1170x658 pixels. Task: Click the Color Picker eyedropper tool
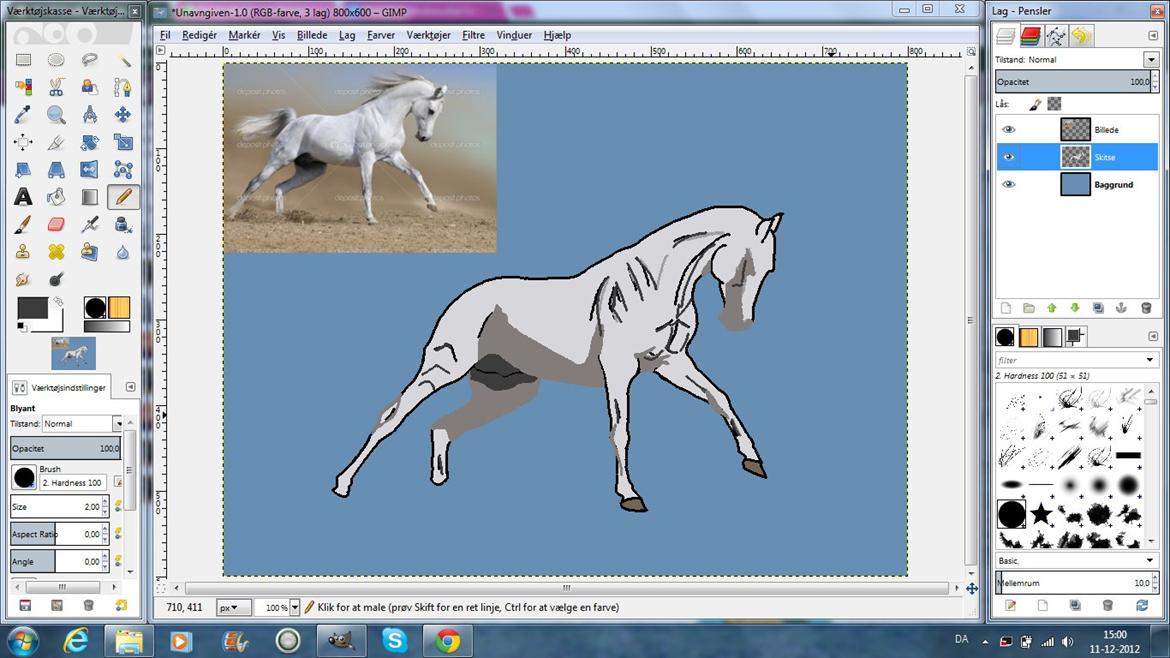[x=23, y=115]
